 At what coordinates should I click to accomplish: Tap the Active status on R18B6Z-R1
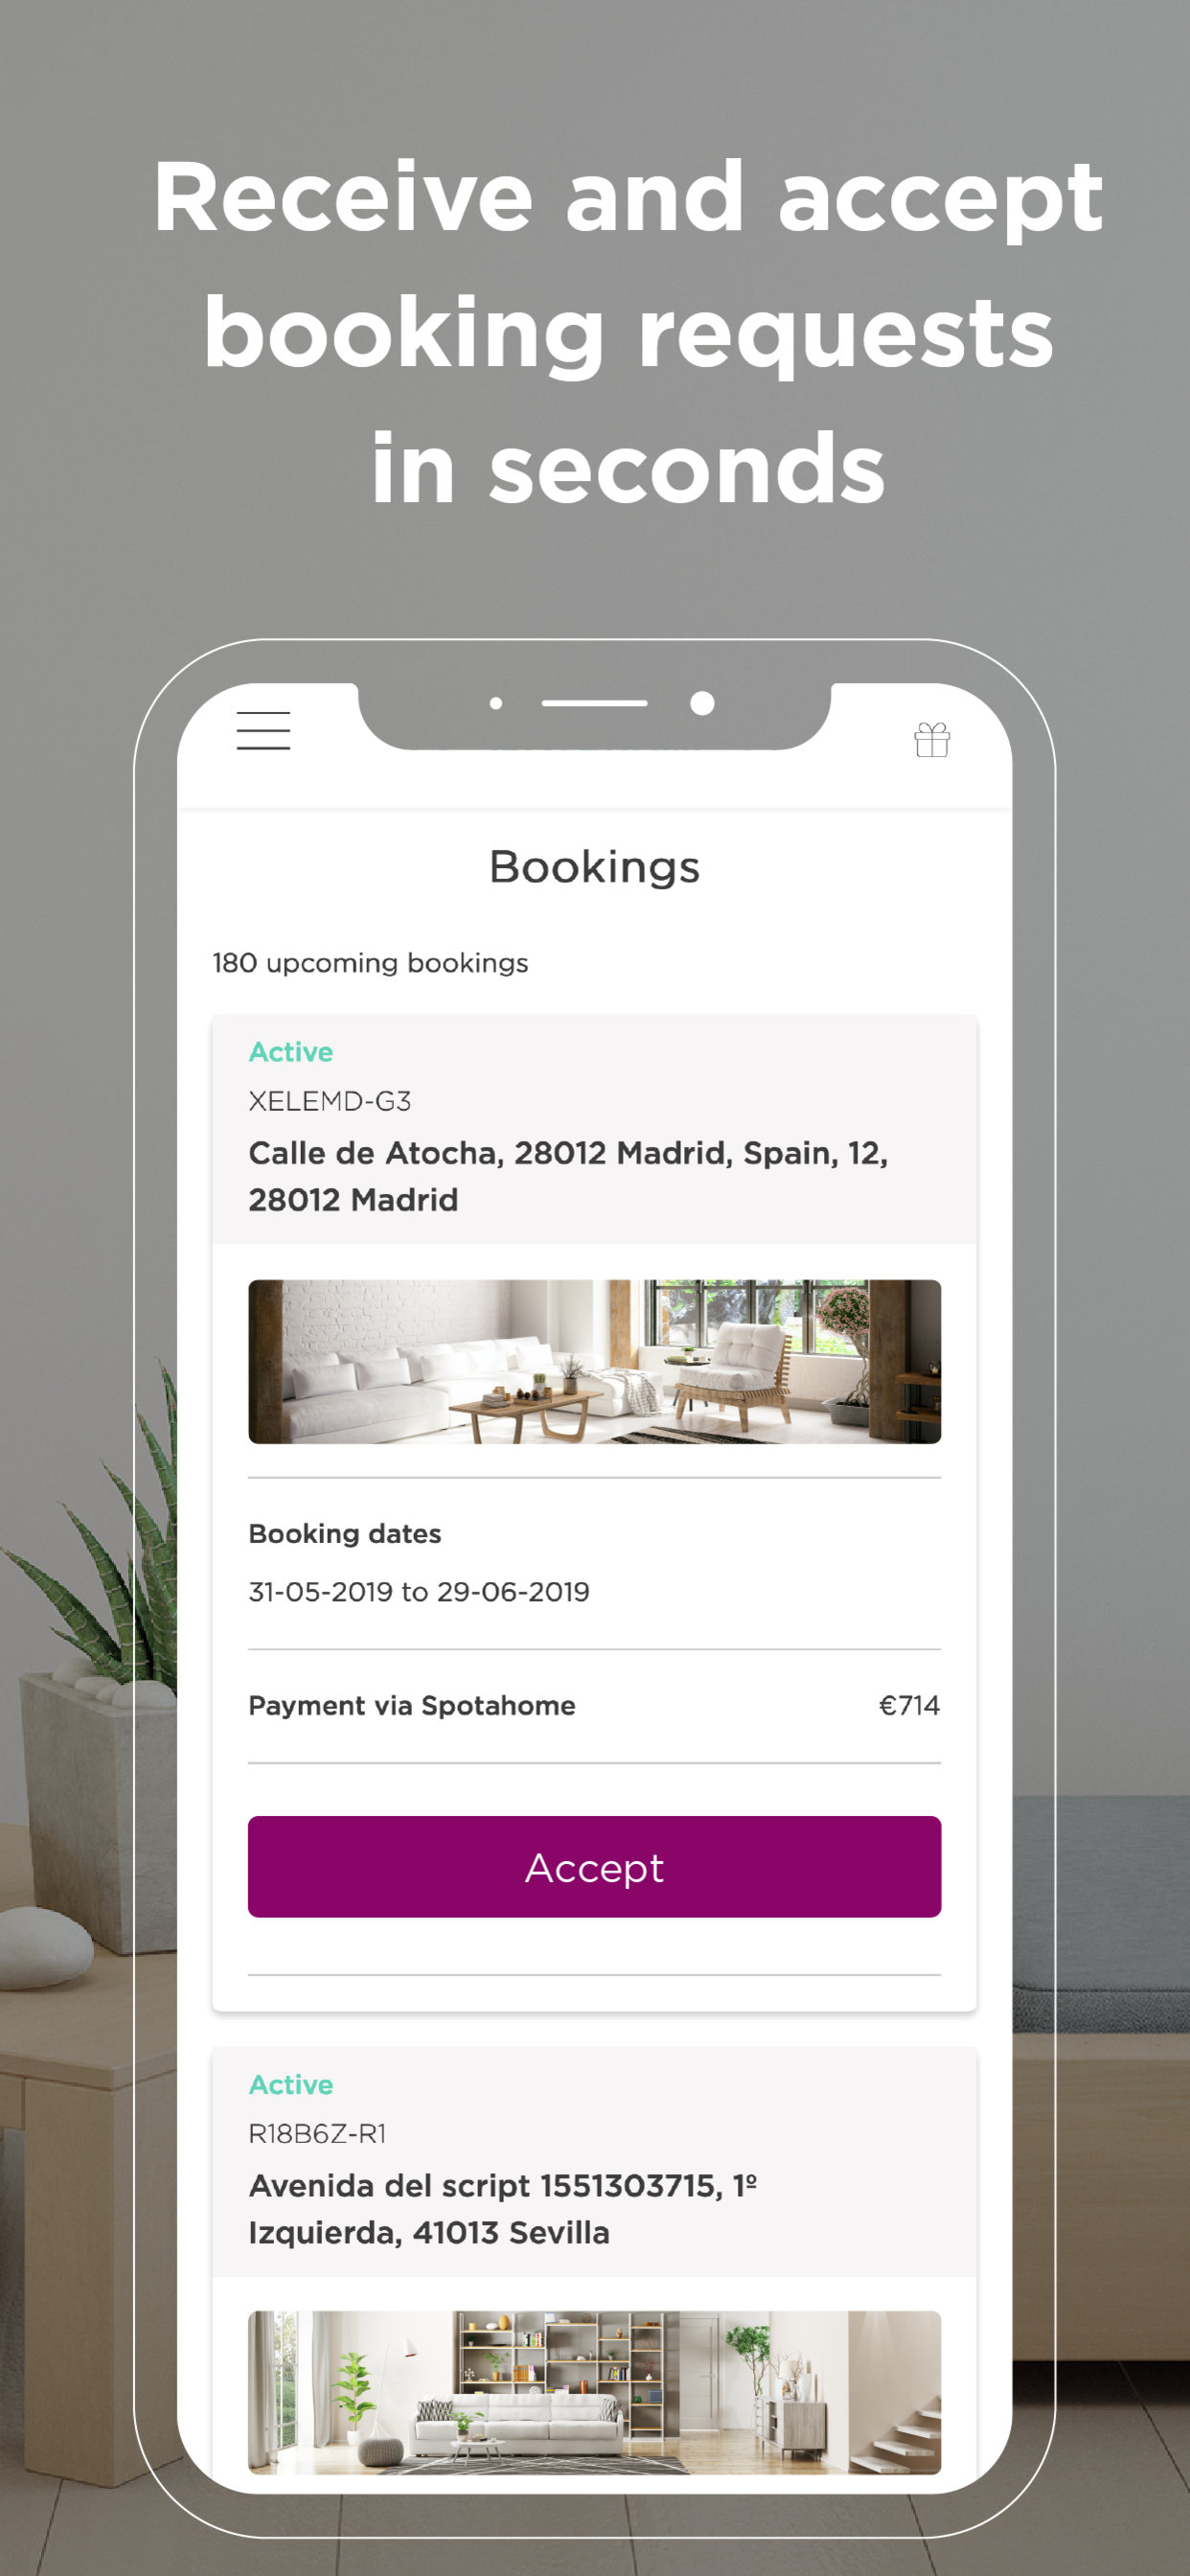(291, 2084)
